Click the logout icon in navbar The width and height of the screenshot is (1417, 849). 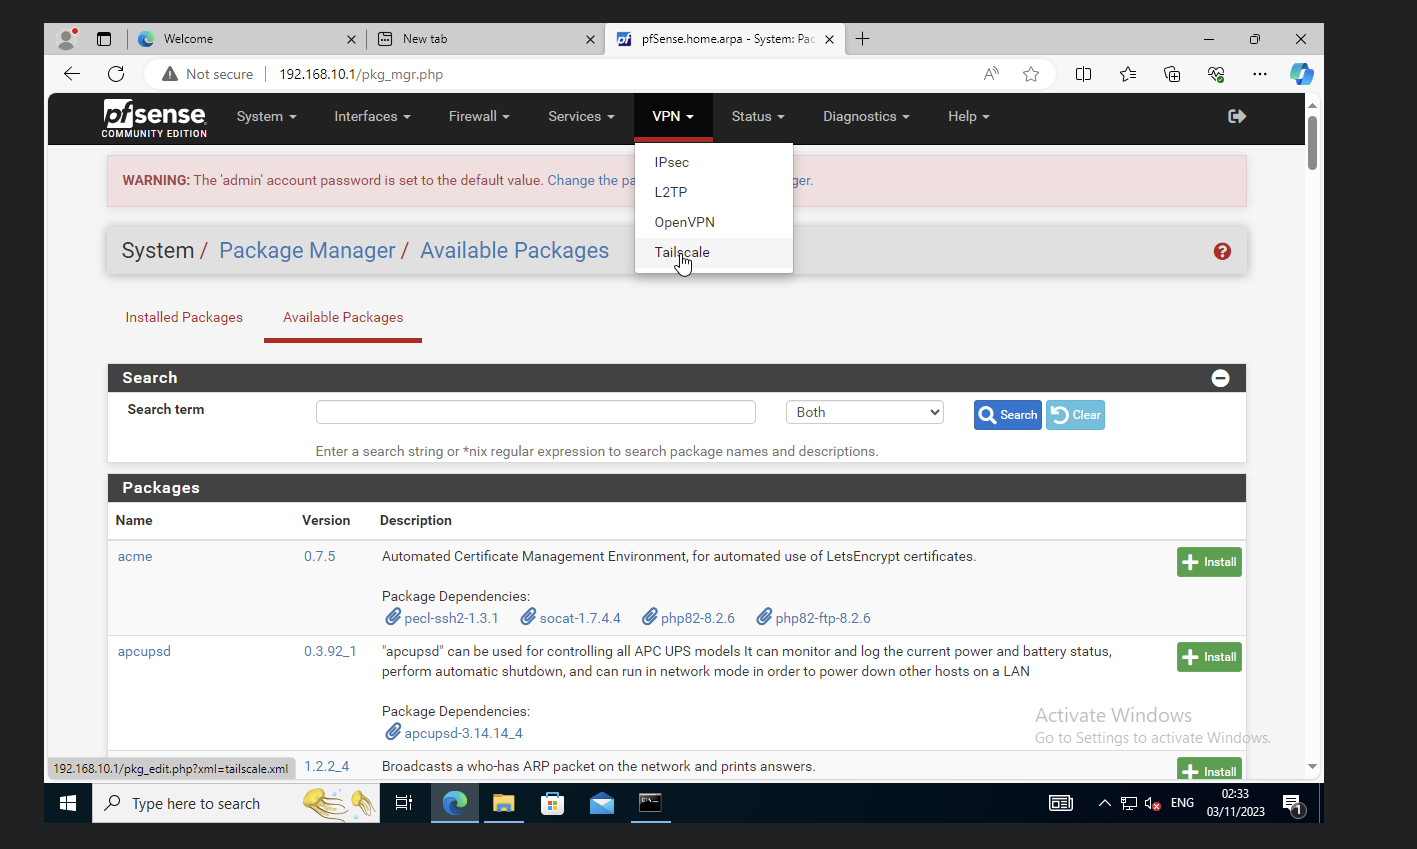coord(1237,116)
